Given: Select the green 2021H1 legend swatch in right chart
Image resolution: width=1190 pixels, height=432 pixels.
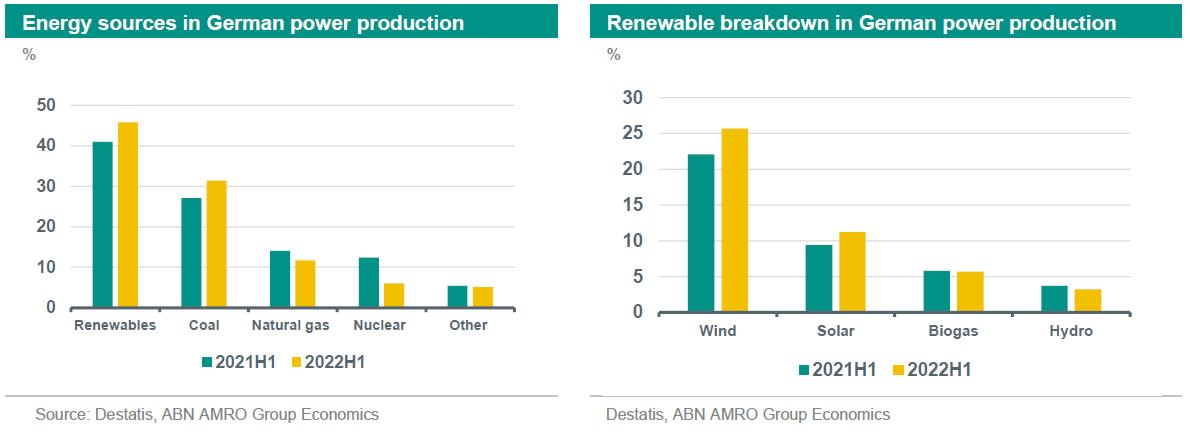Looking at the screenshot, I should tap(804, 370).
